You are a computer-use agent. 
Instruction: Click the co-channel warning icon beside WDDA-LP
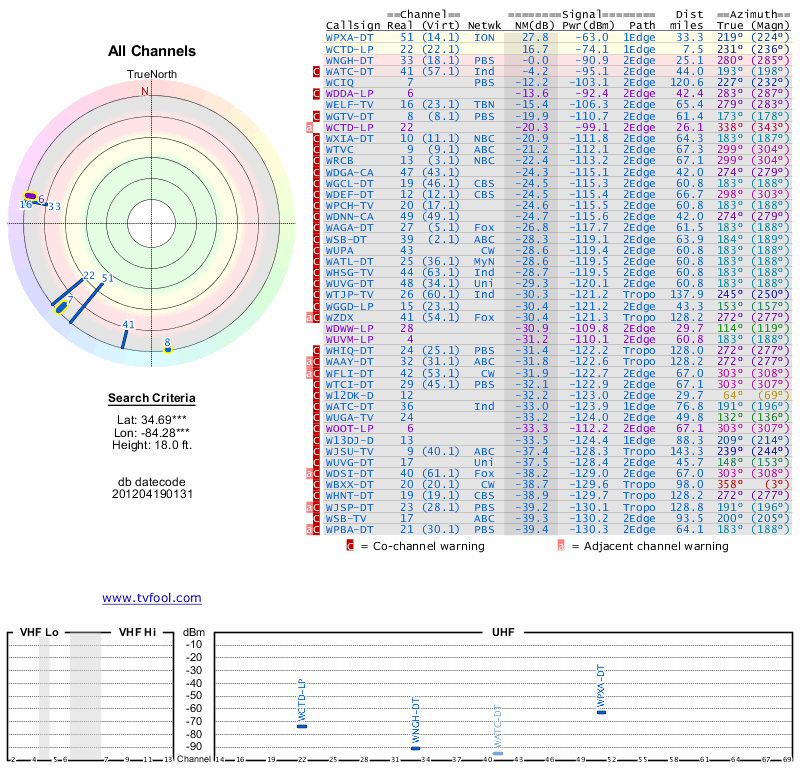coord(317,93)
